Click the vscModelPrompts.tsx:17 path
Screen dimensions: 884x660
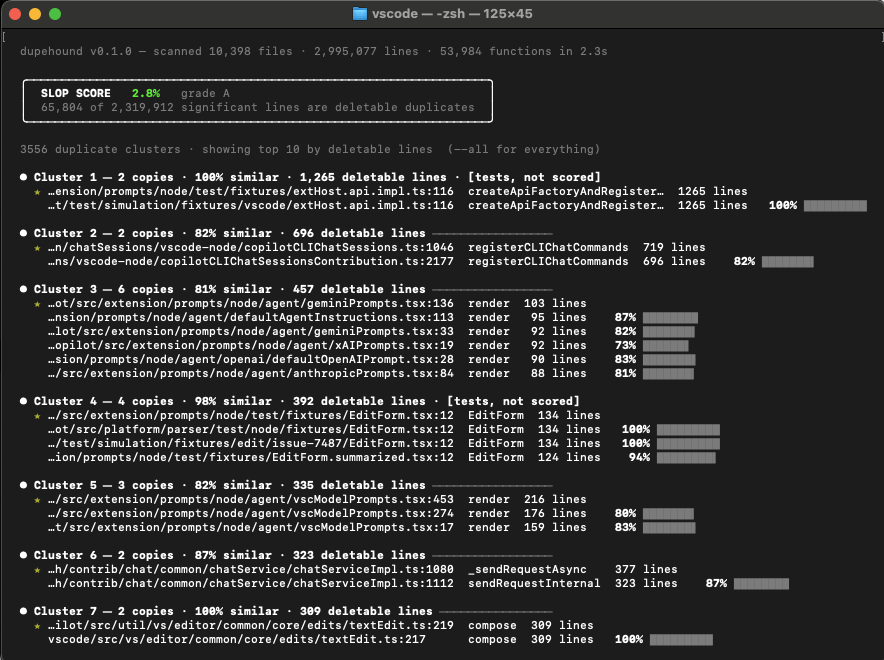(x=251, y=528)
